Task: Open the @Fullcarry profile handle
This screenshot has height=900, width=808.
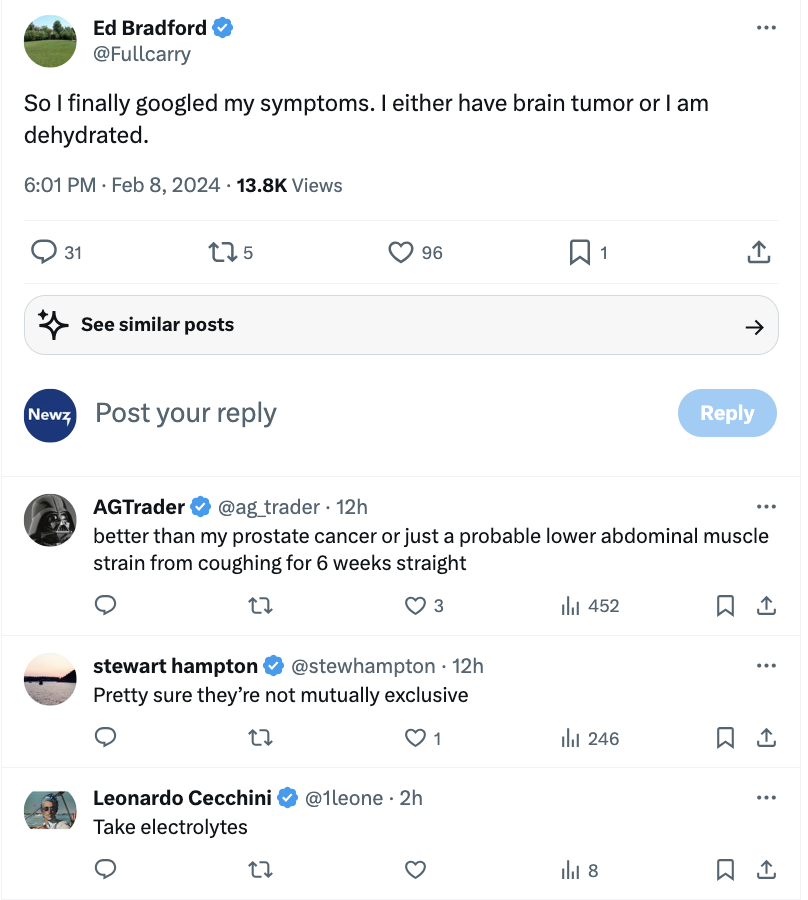Action: click(142, 54)
